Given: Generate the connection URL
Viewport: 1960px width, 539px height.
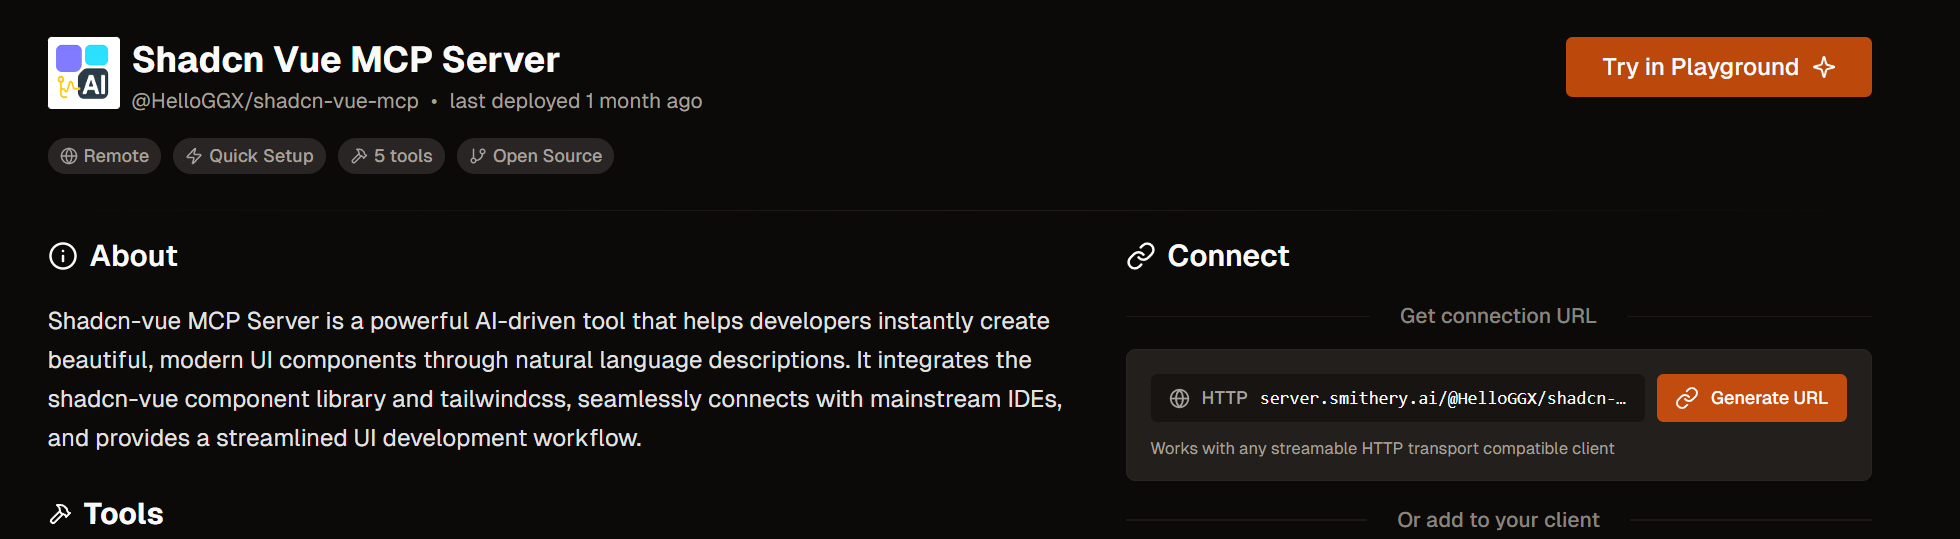Looking at the screenshot, I should tap(1751, 398).
